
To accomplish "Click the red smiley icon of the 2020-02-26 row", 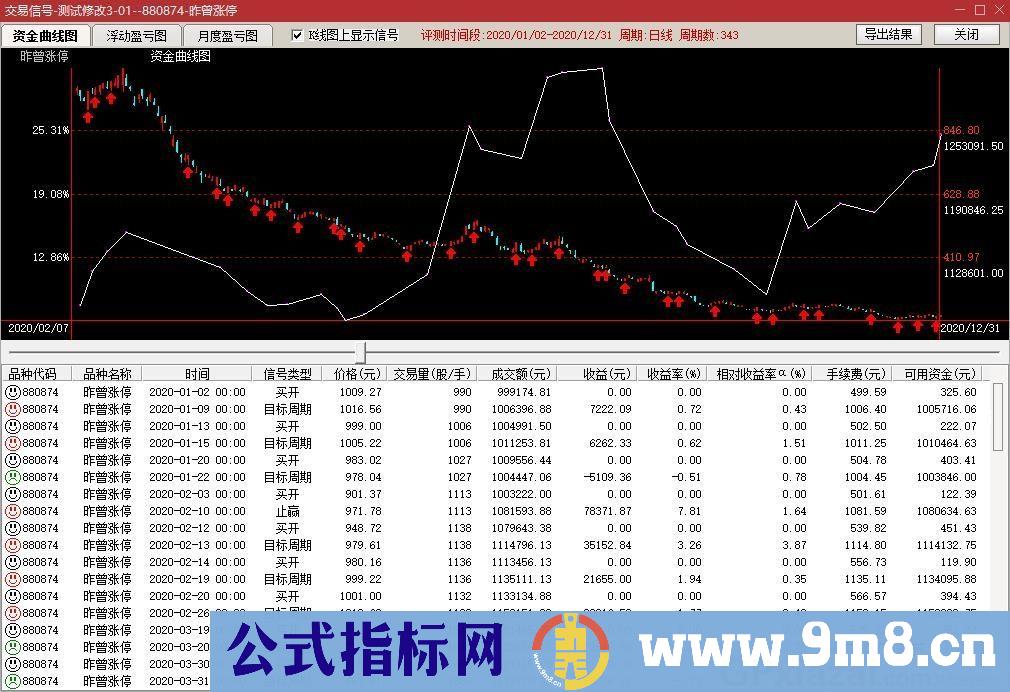I will coord(13,613).
